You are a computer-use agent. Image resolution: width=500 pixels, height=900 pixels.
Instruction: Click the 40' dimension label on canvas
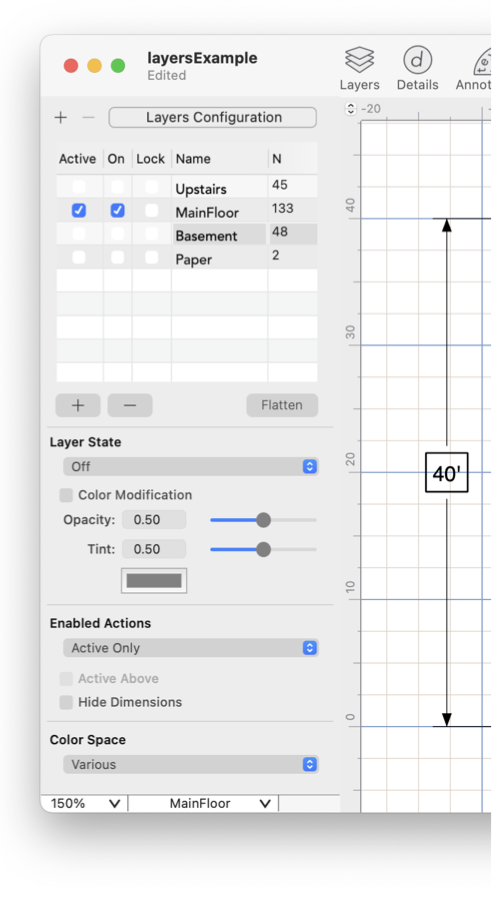(x=447, y=473)
